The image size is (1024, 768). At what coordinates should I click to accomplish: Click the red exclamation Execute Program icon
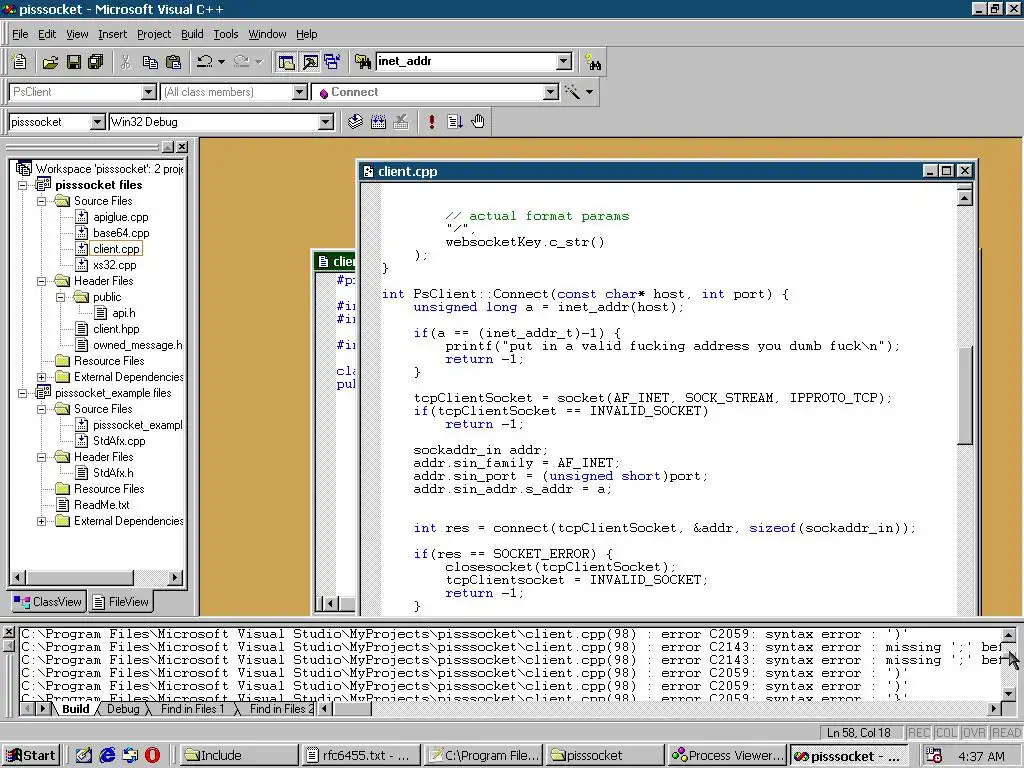(432, 122)
